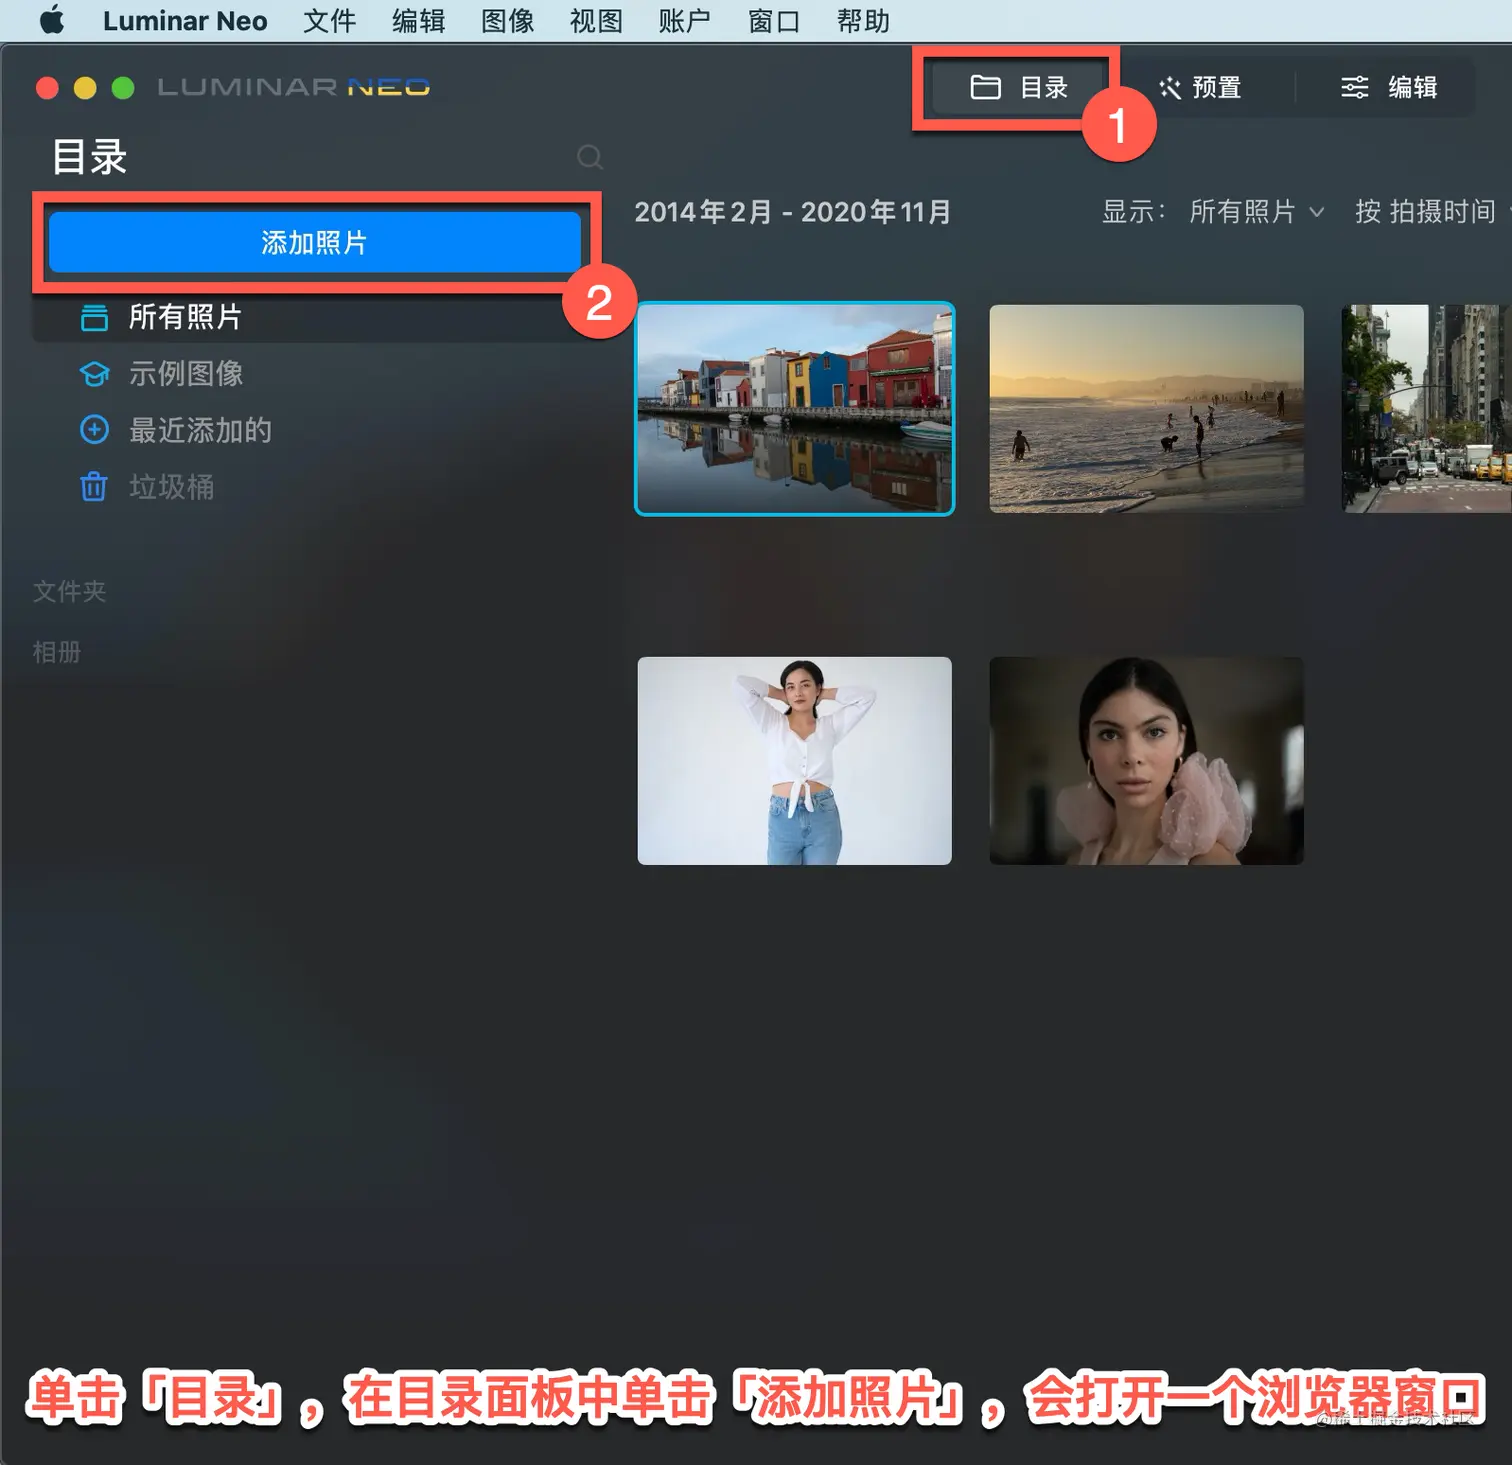Click the sliders icon in 编辑 tab
The width and height of the screenshot is (1512, 1465).
pyautogui.click(x=1354, y=88)
